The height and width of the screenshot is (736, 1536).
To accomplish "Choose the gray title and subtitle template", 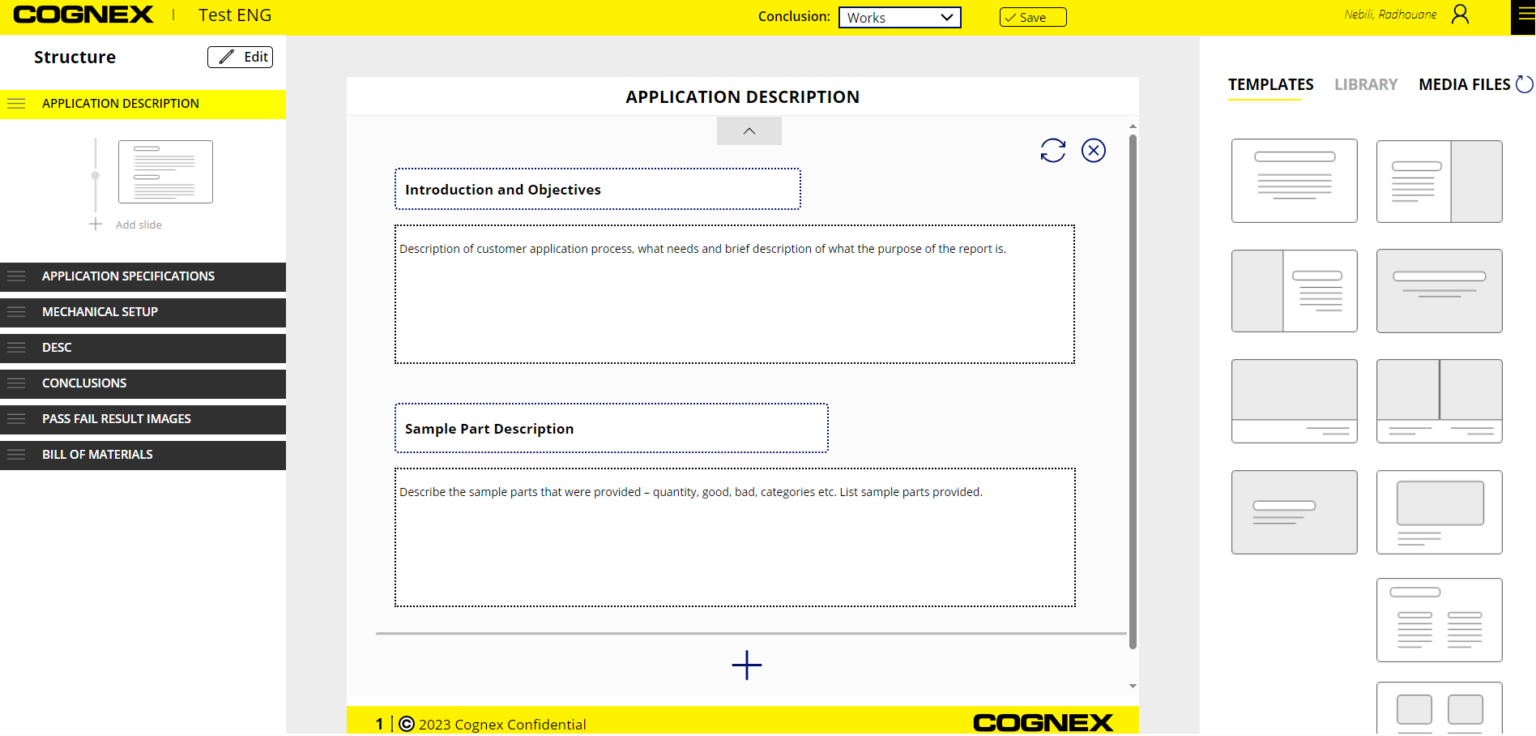I will coord(1294,512).
